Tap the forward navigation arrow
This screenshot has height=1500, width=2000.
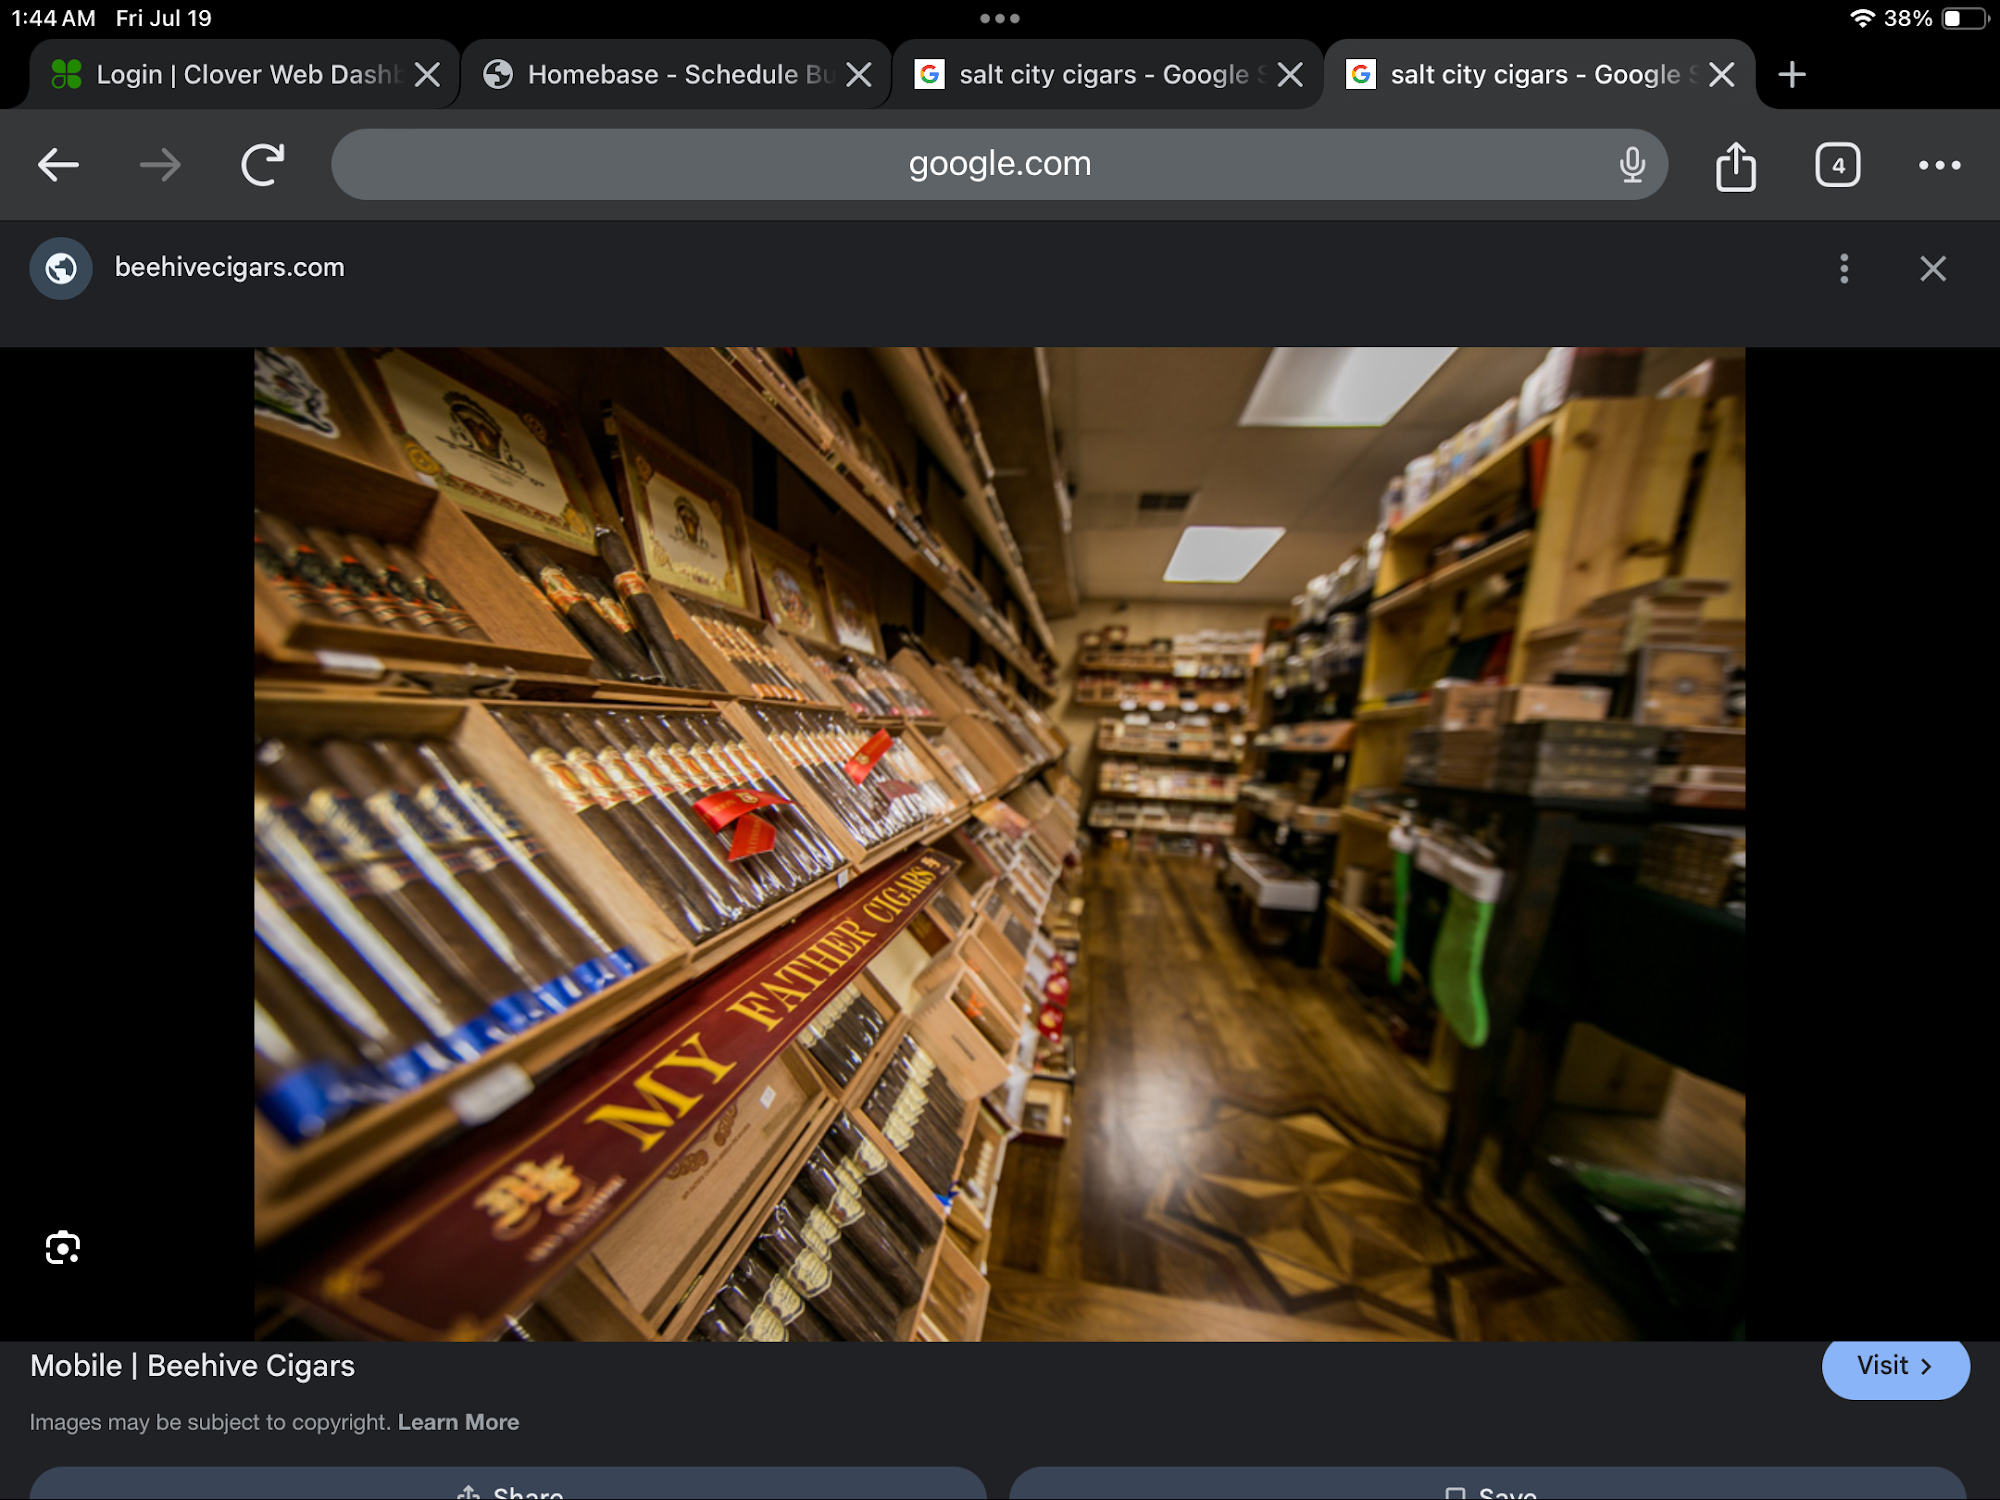160,165
